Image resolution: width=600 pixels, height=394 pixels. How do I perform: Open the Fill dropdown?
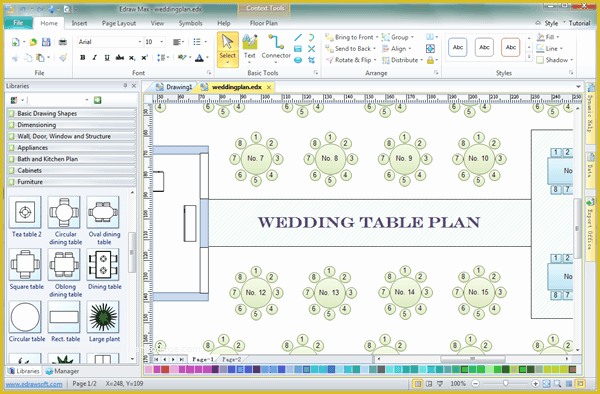(x=558, y=37)
